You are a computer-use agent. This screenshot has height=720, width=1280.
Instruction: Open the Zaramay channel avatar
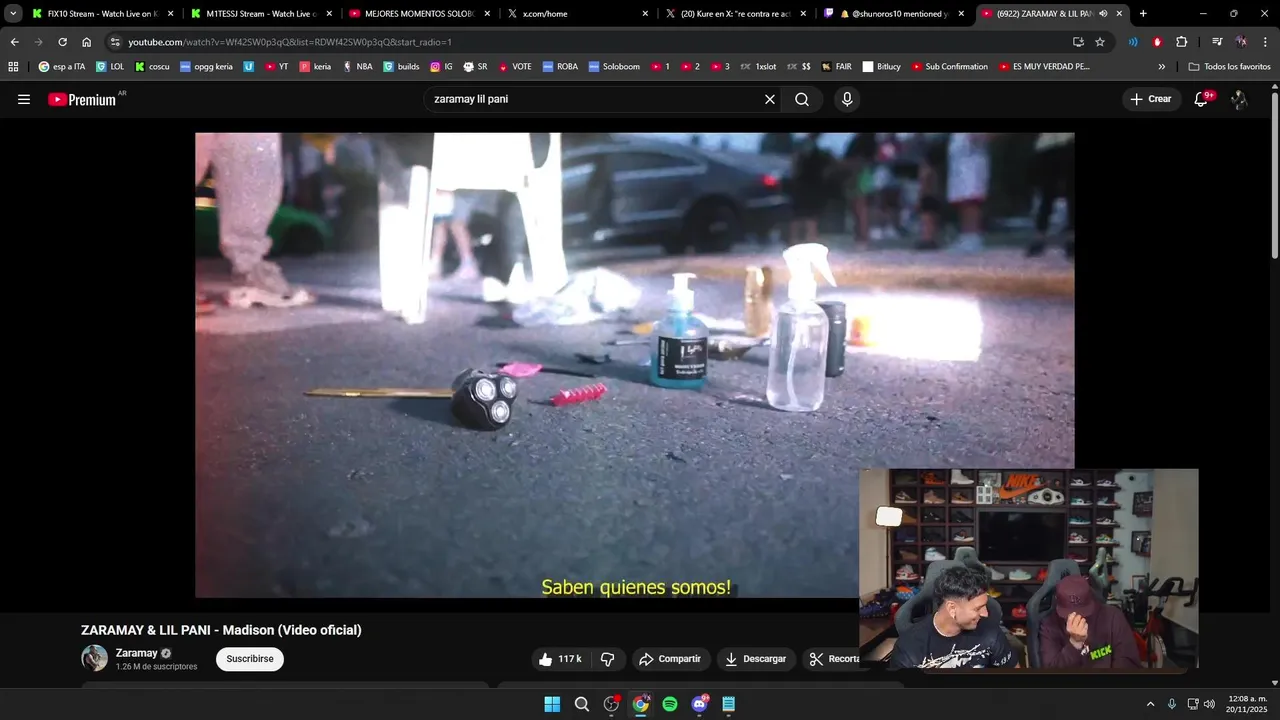[x=94, y=658]
